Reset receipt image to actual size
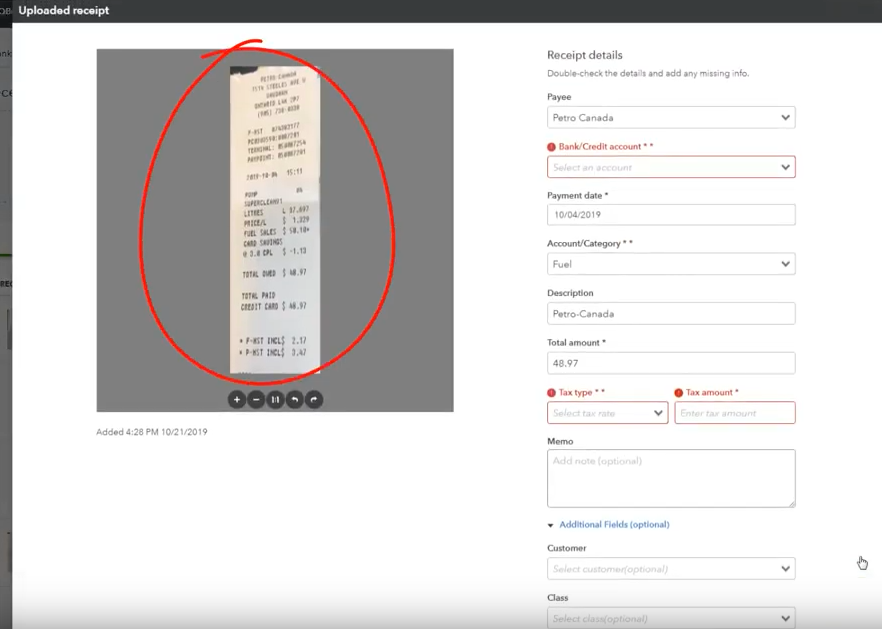The width and height of the screenshot is (882, 629). click(275, 399)
